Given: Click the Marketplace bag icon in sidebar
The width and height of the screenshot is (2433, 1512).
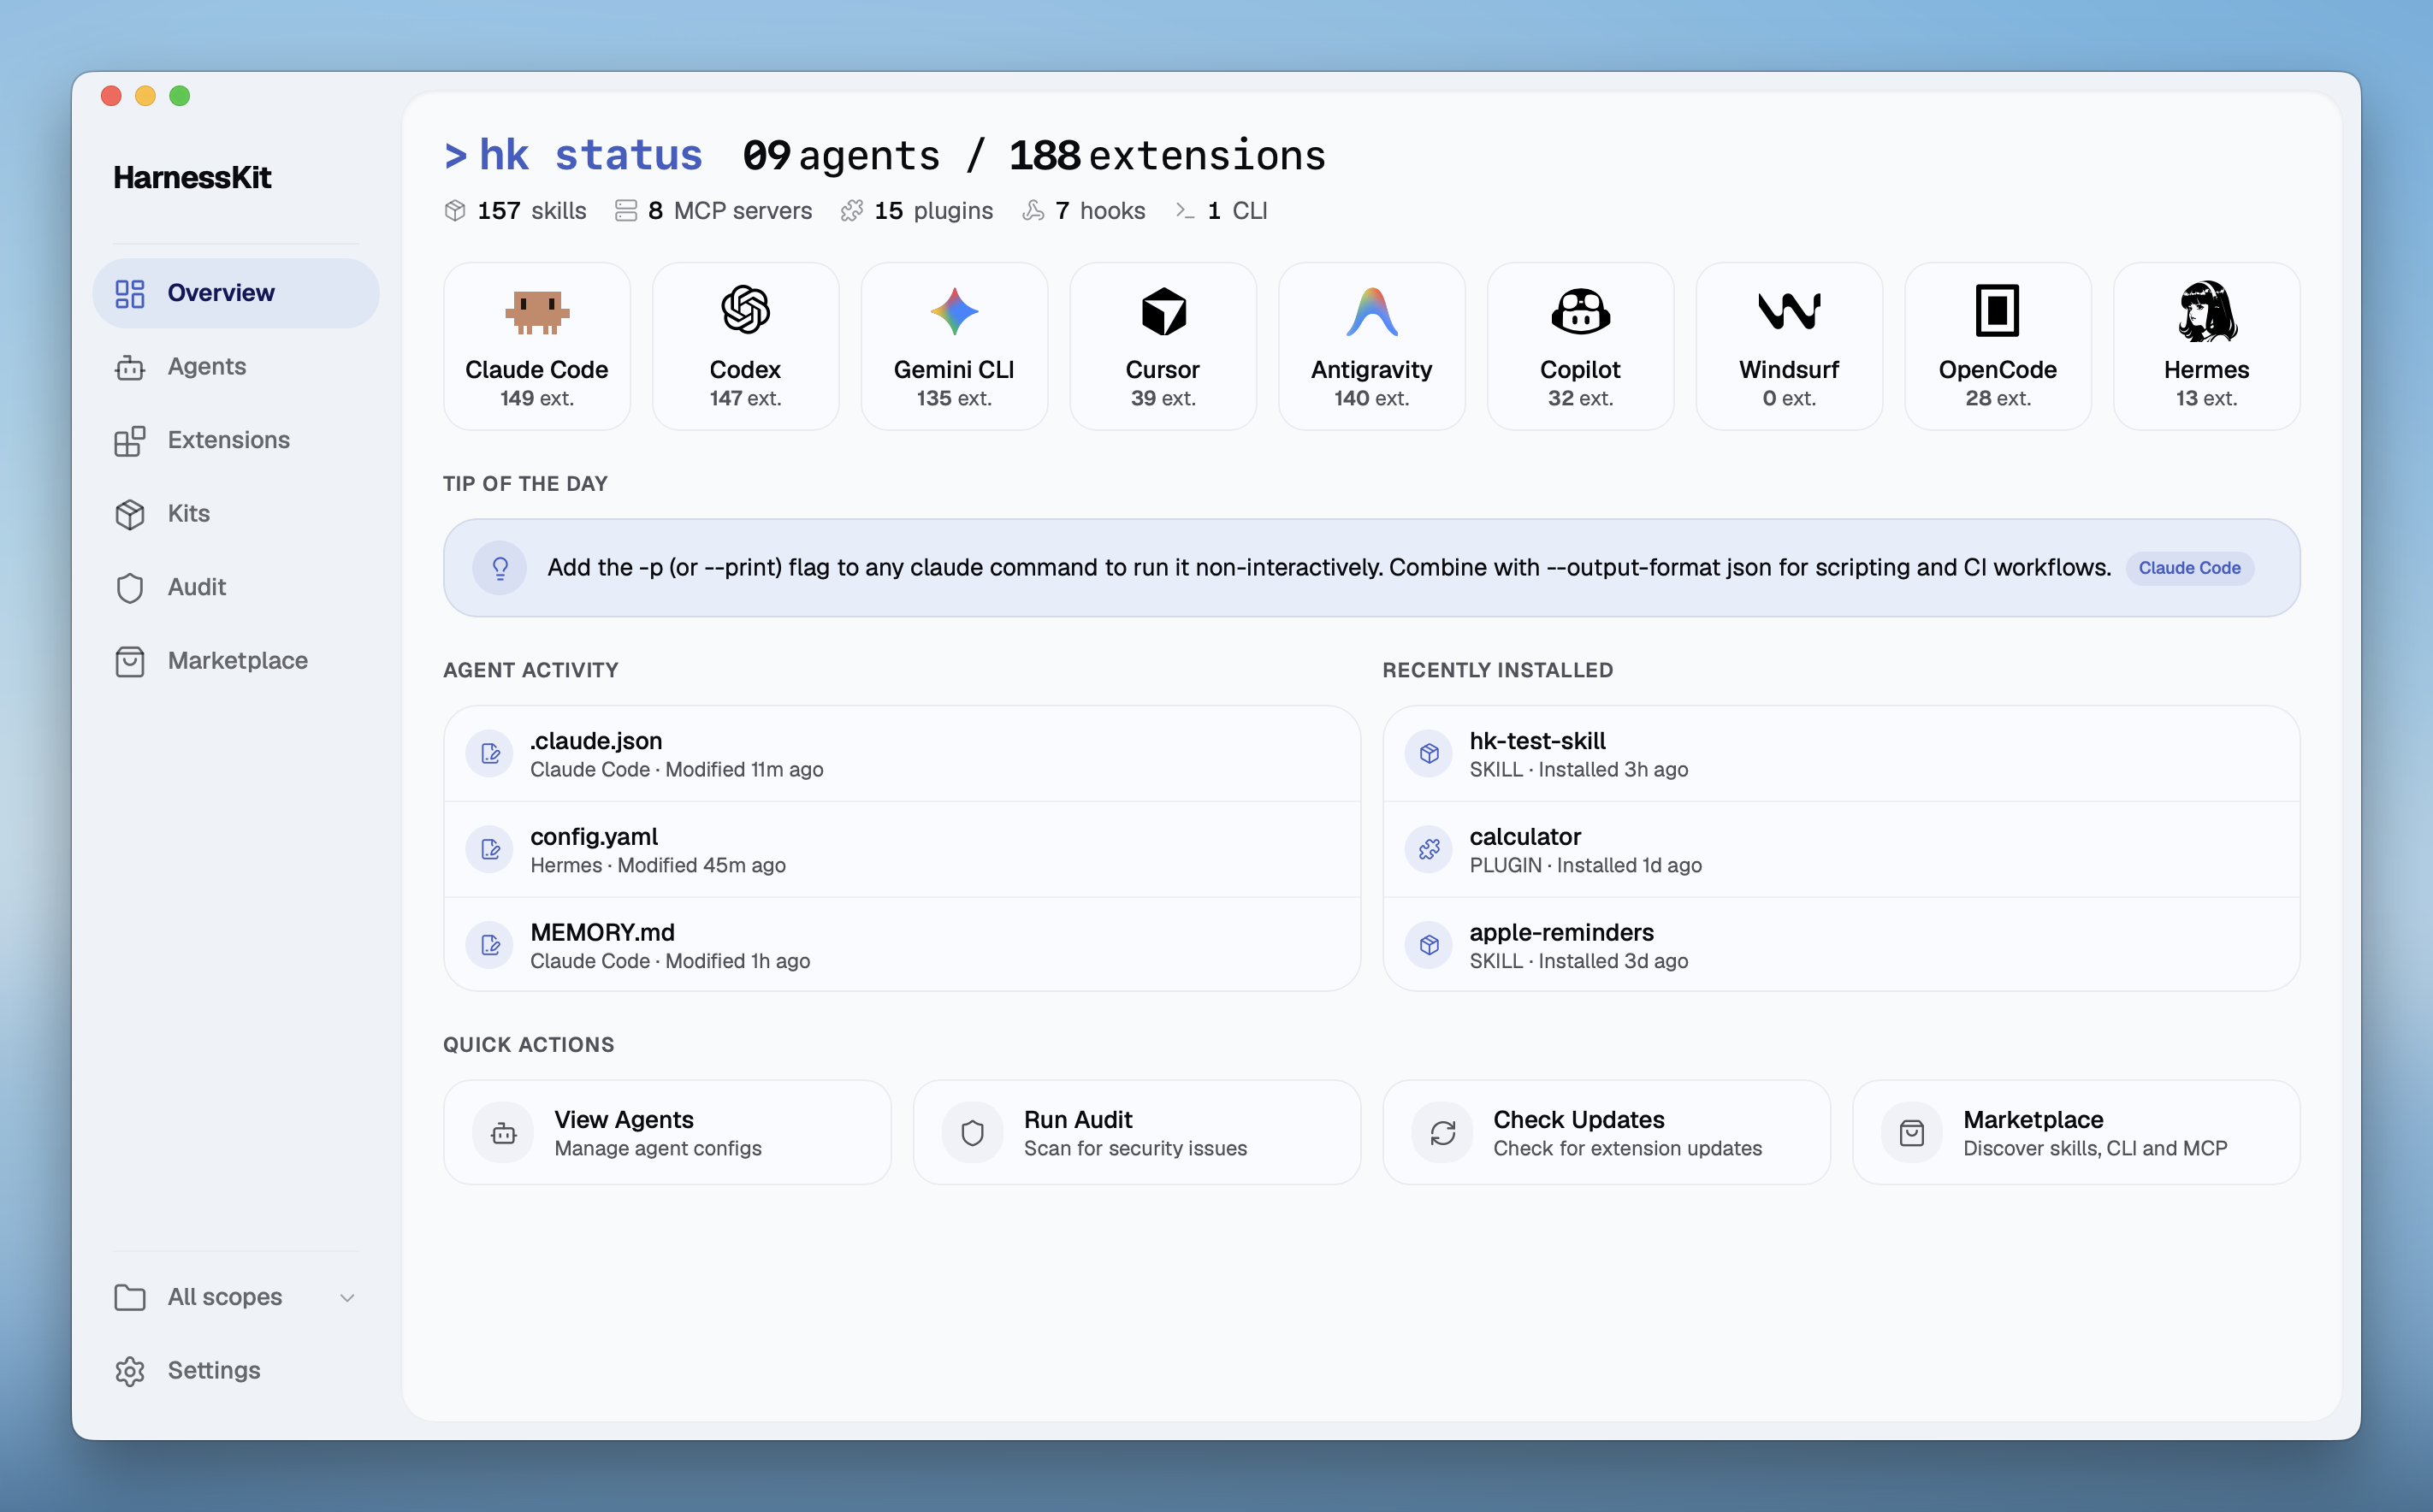Looking at the screenshot, I should click(x=130, y=661).
